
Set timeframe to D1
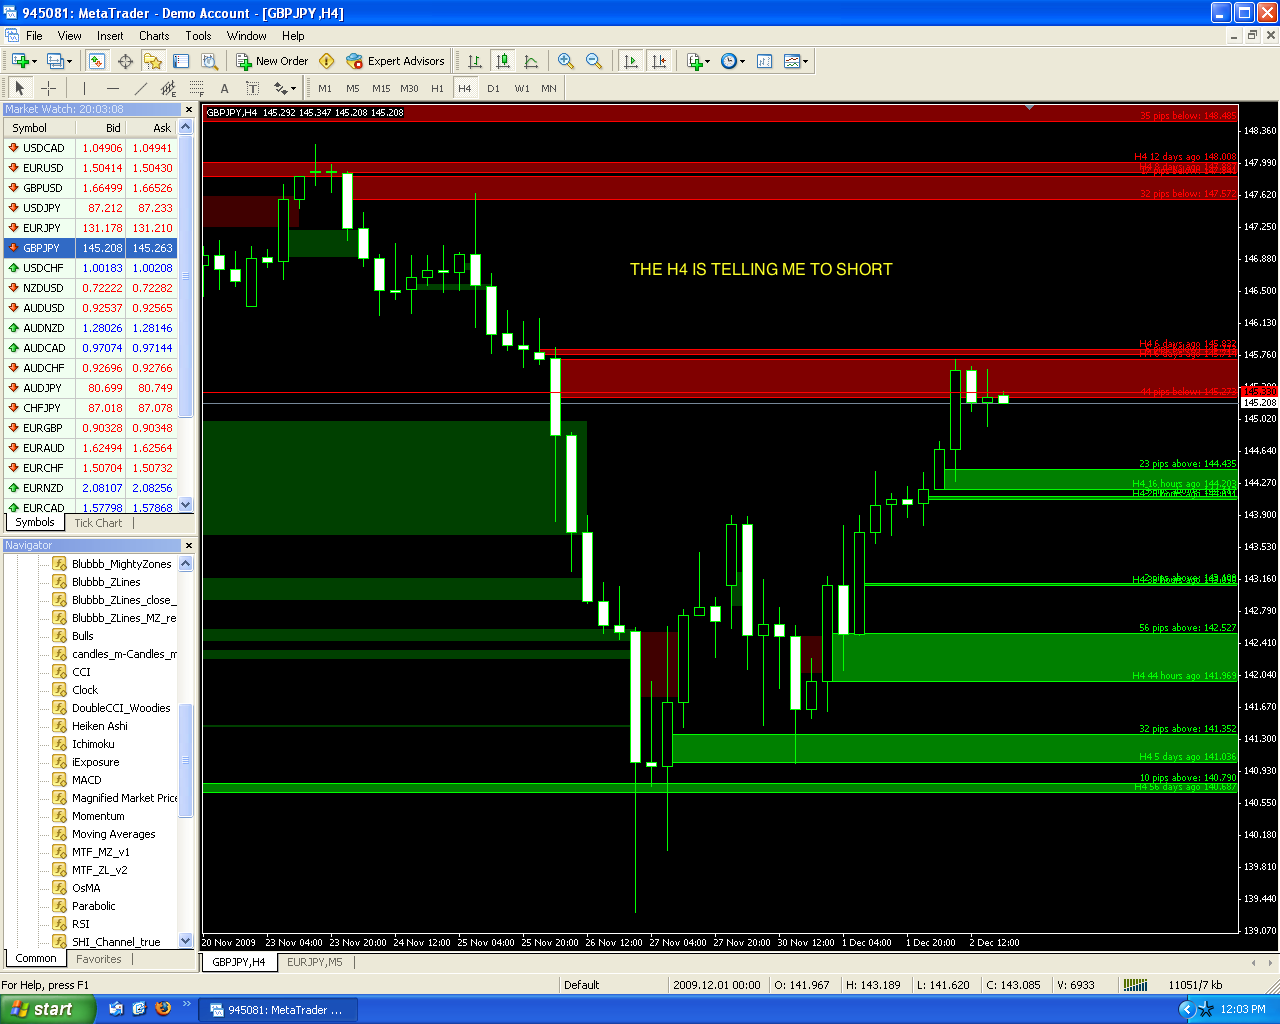click(x=493, y=88)
